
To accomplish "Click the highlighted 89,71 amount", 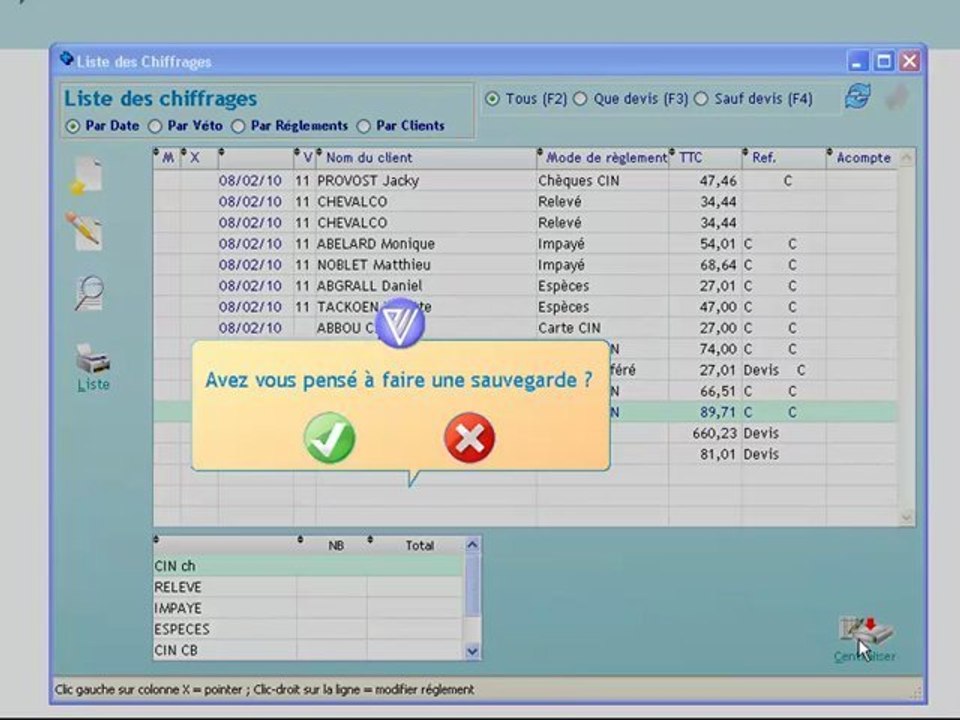I will pyautogui.click(x=718, y=412).
